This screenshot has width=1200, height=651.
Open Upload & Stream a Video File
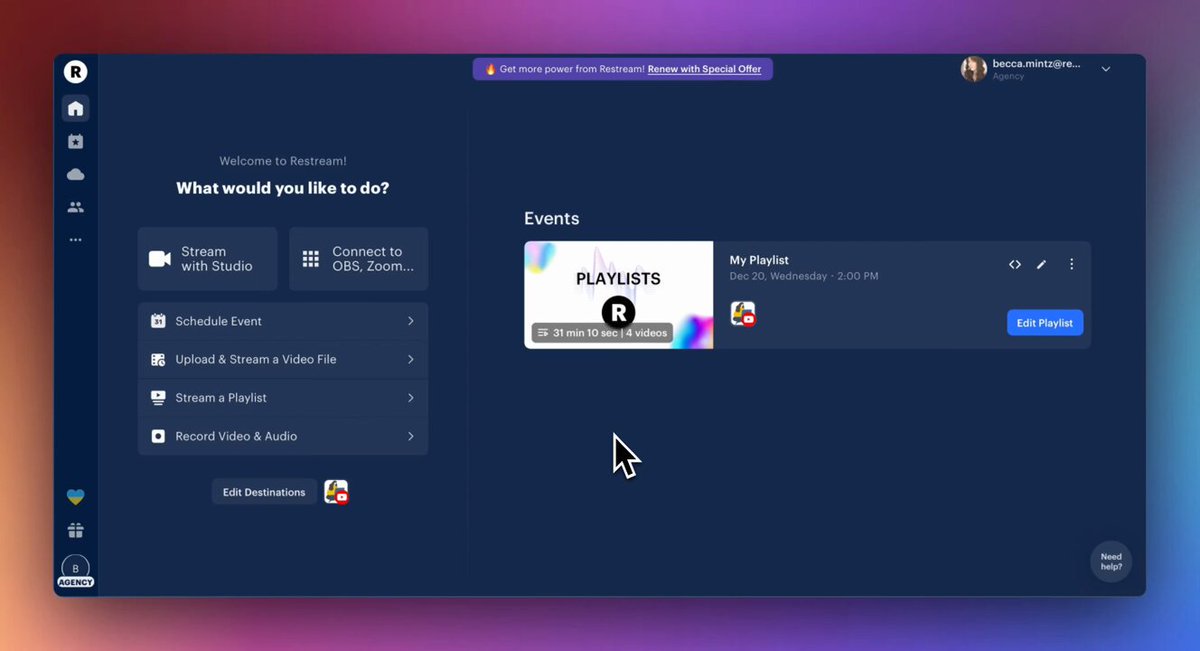click(283, 359)
